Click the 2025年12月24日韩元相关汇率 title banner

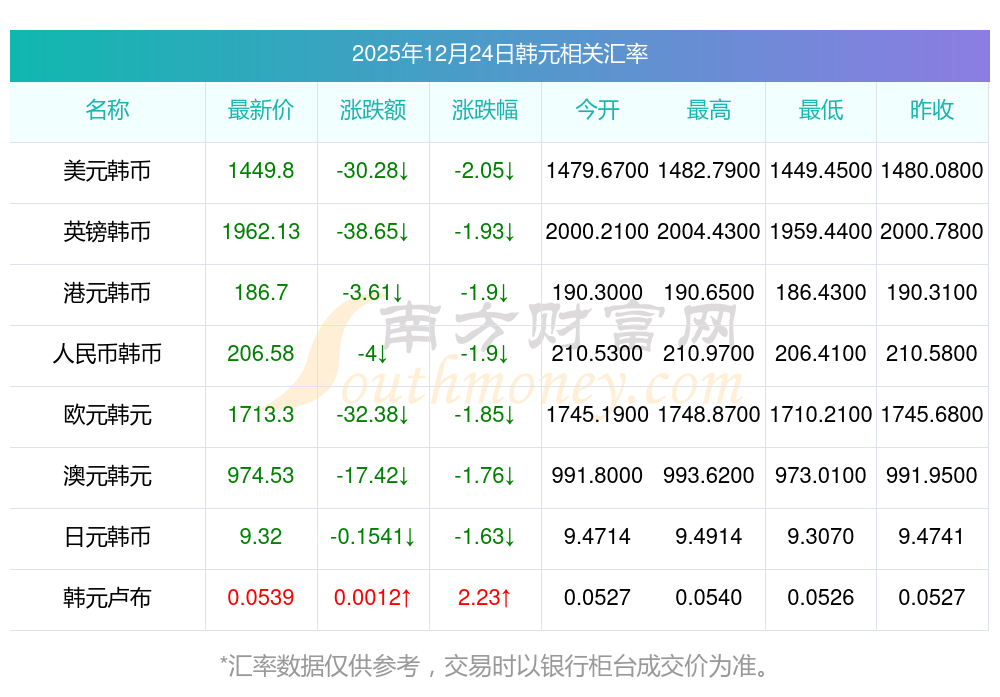499,54
